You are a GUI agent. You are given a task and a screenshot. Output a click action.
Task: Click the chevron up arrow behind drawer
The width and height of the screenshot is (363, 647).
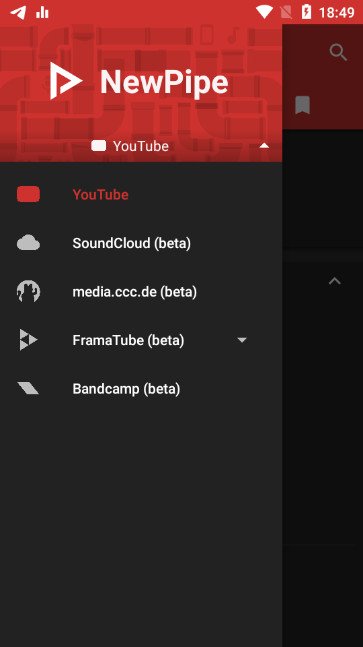coord(335,281)
